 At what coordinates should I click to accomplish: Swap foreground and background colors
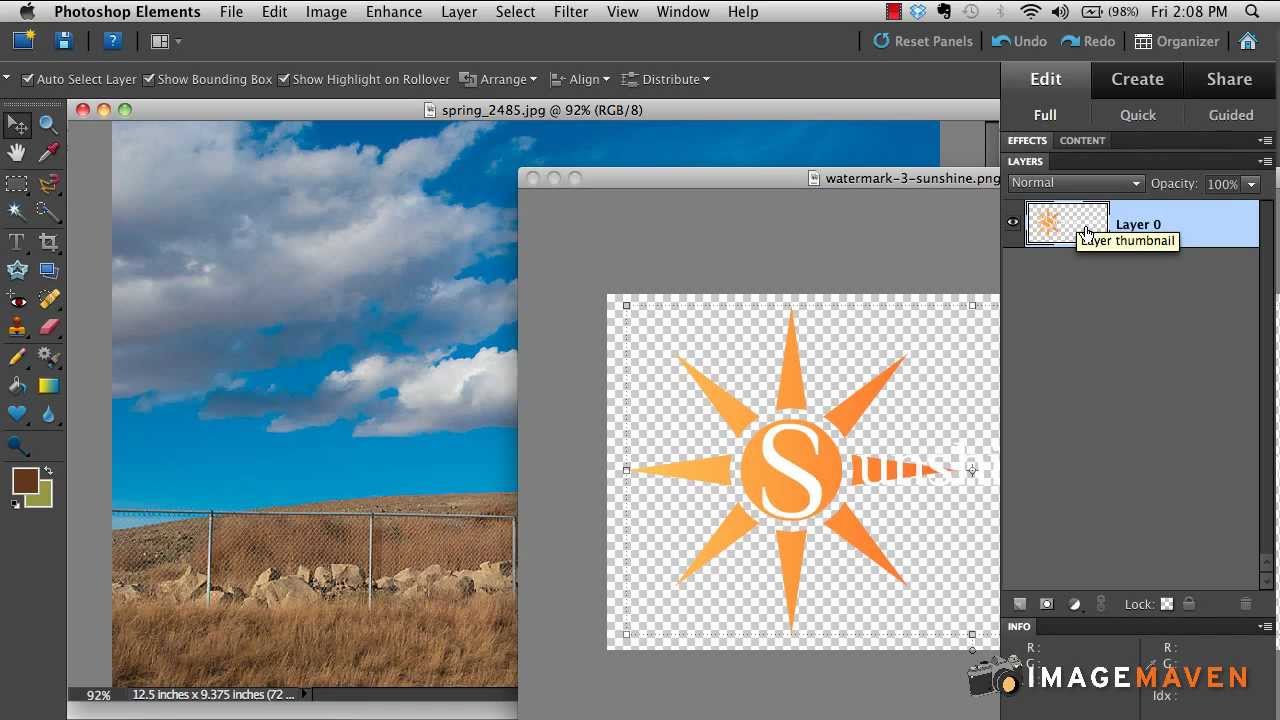(48, 471)
